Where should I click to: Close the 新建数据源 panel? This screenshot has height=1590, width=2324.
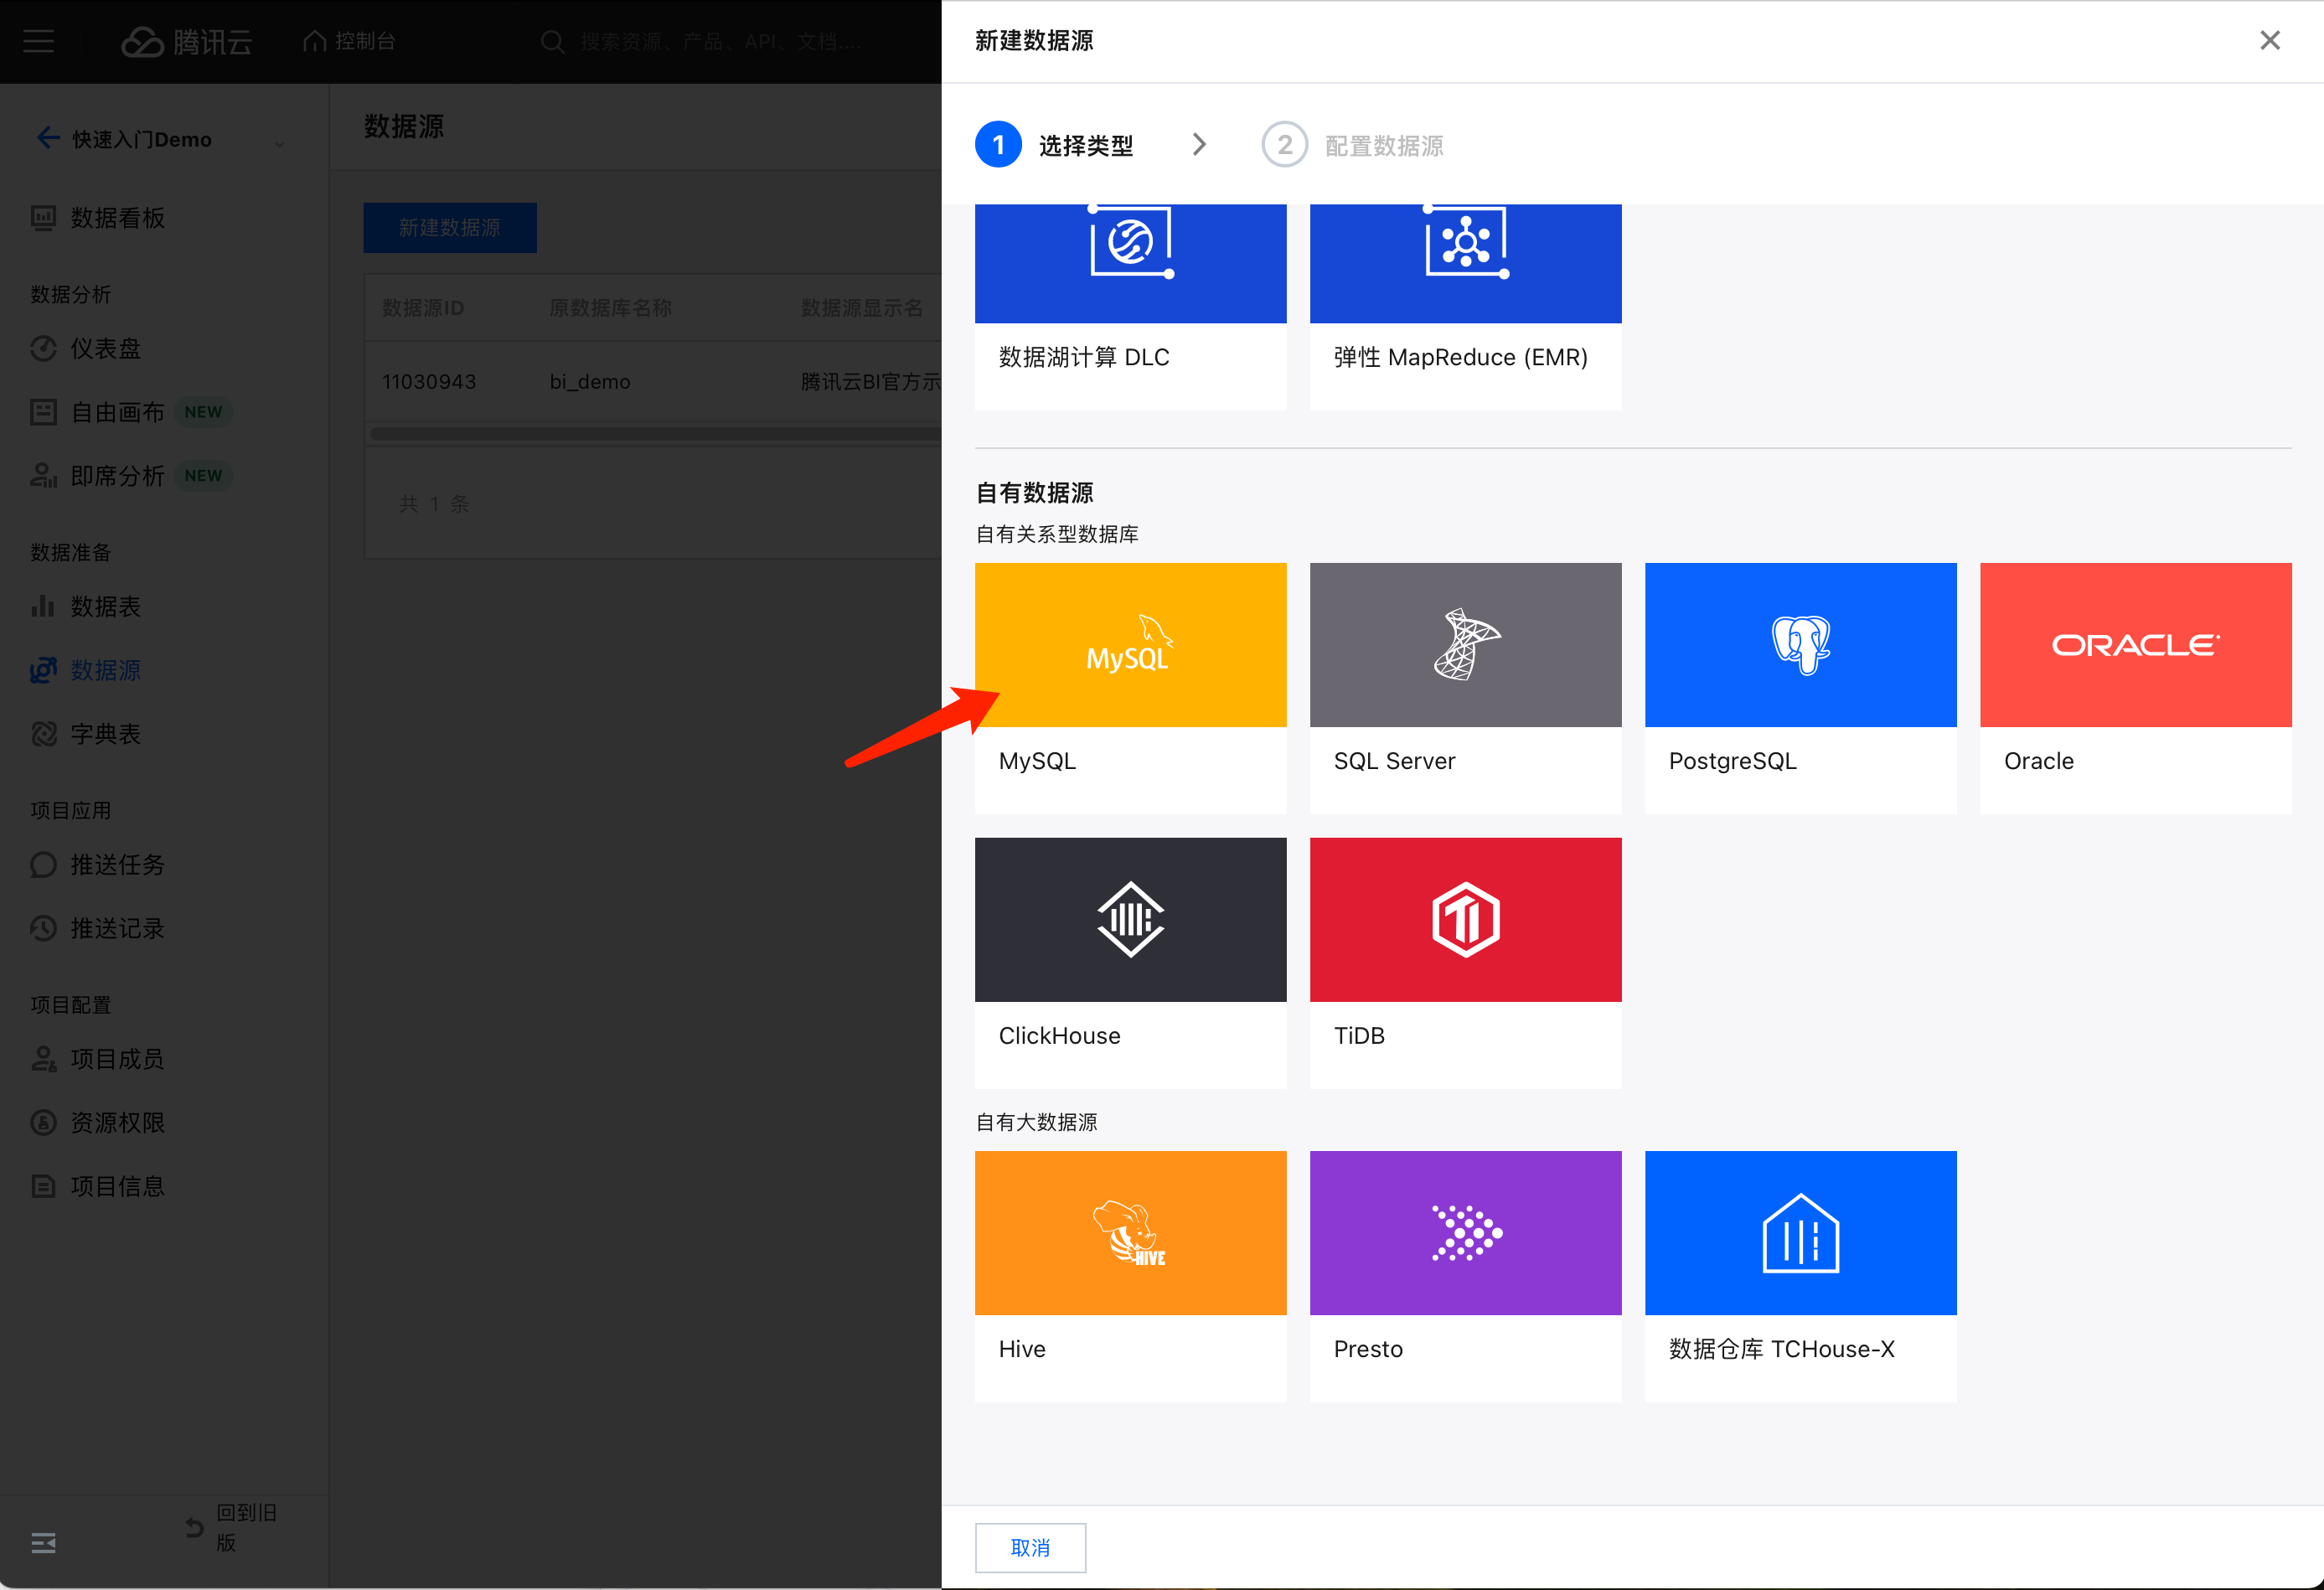pos(2269,40)
